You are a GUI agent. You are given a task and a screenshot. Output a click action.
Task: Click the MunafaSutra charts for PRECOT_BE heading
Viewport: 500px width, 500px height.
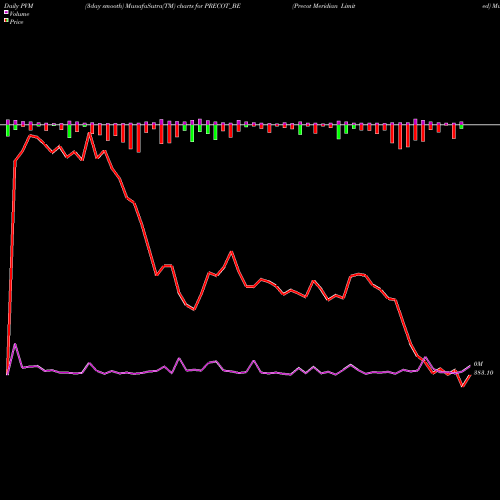pyautogui.click(x=163, y=6)
